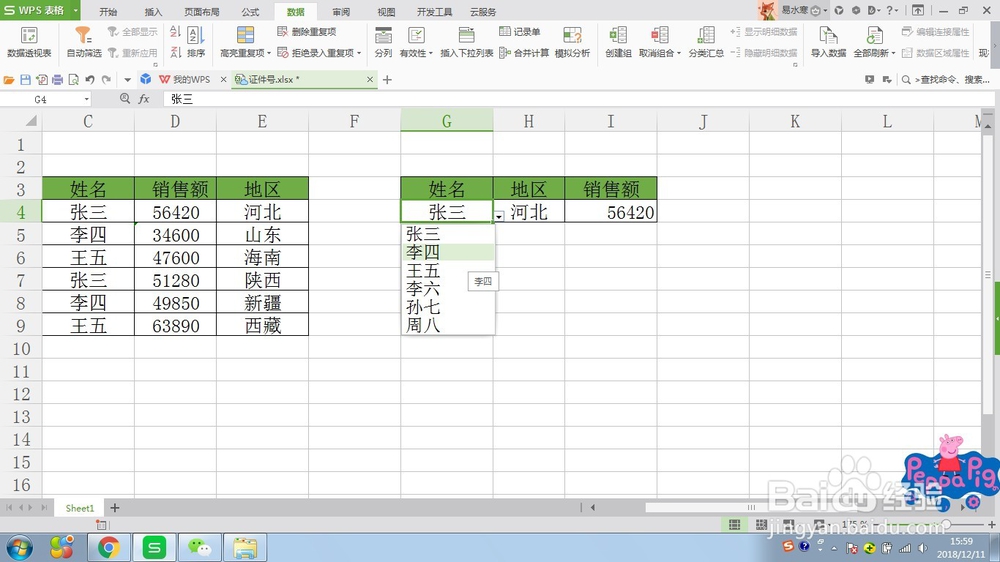Open the 公式 ribbon tab
The image size is (1000, 562).
(x=250, y=11)
